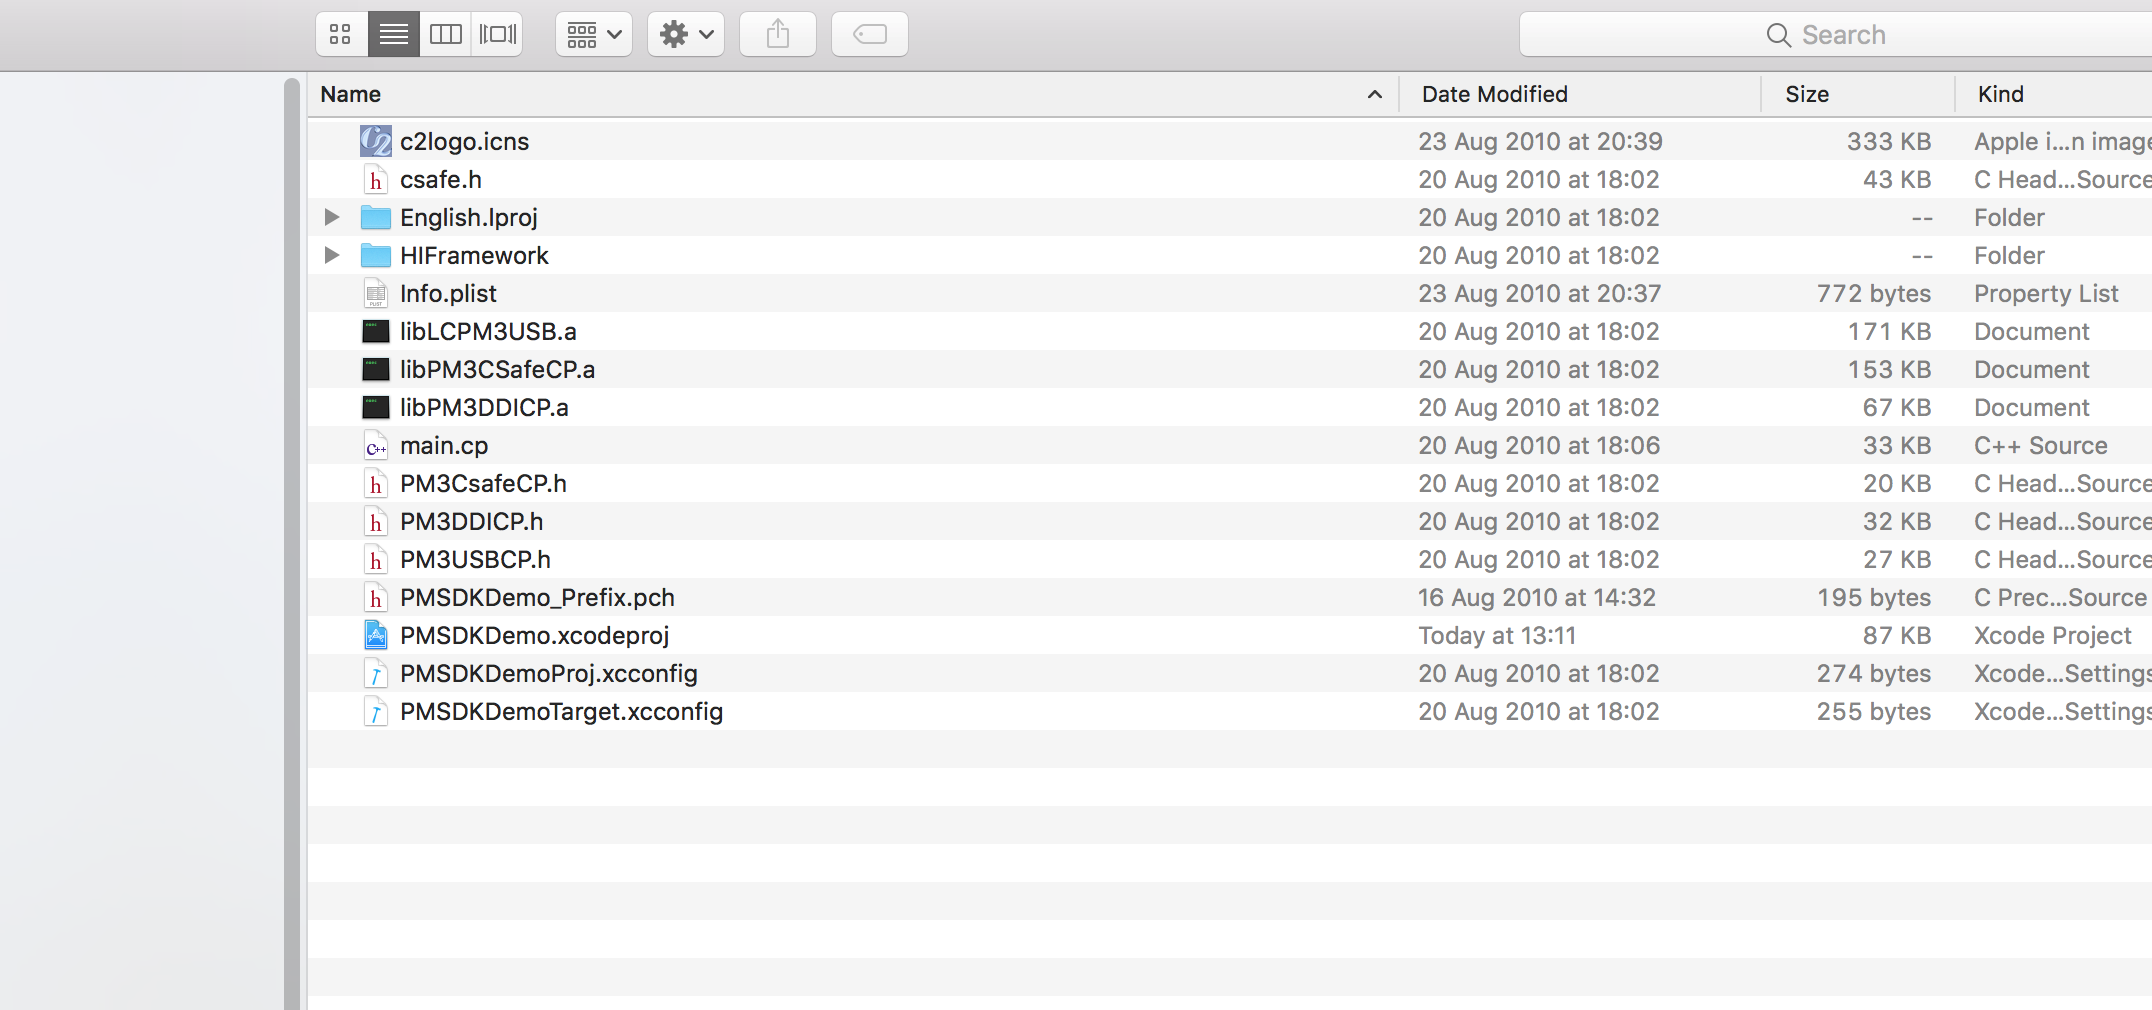The image size is (2152, 1010).
Task: Select list view toggle
Action: [393, 33]
